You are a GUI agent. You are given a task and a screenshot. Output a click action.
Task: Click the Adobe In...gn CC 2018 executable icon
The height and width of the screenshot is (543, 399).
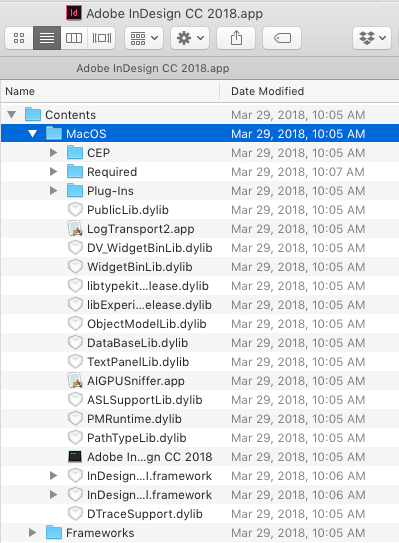(75, 457)
